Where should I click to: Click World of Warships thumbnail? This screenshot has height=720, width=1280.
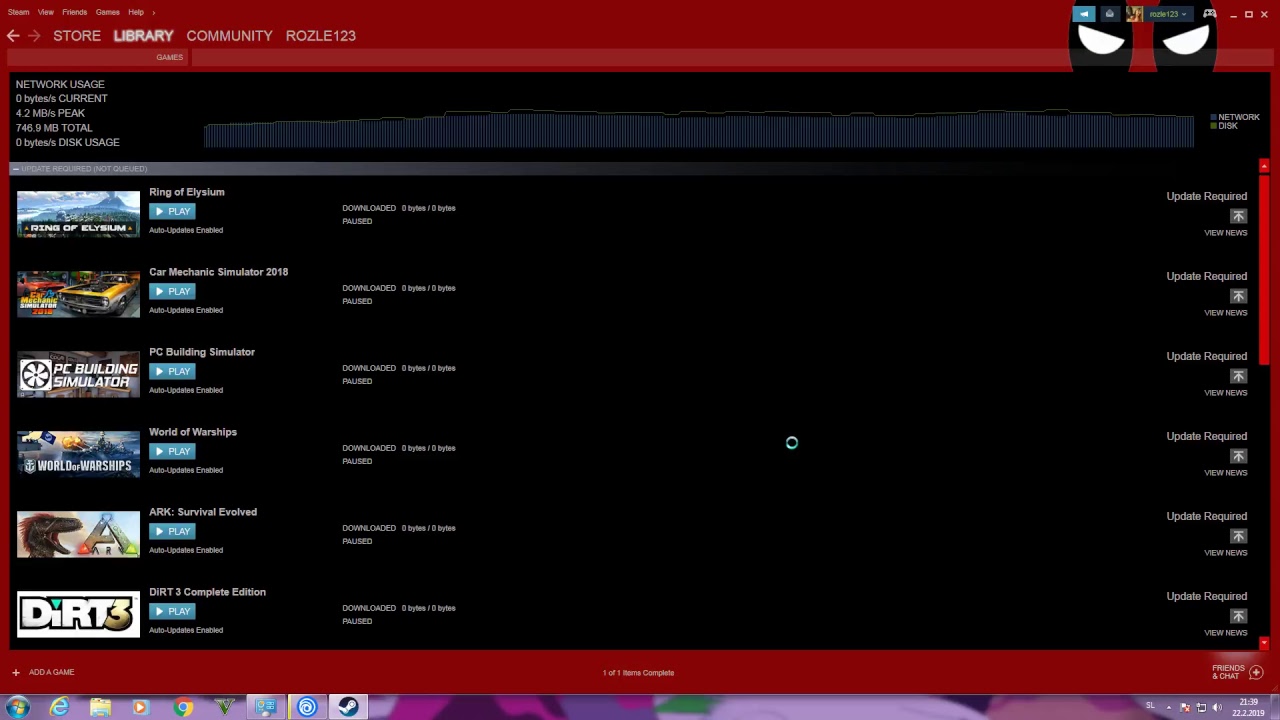click(78, 454)
